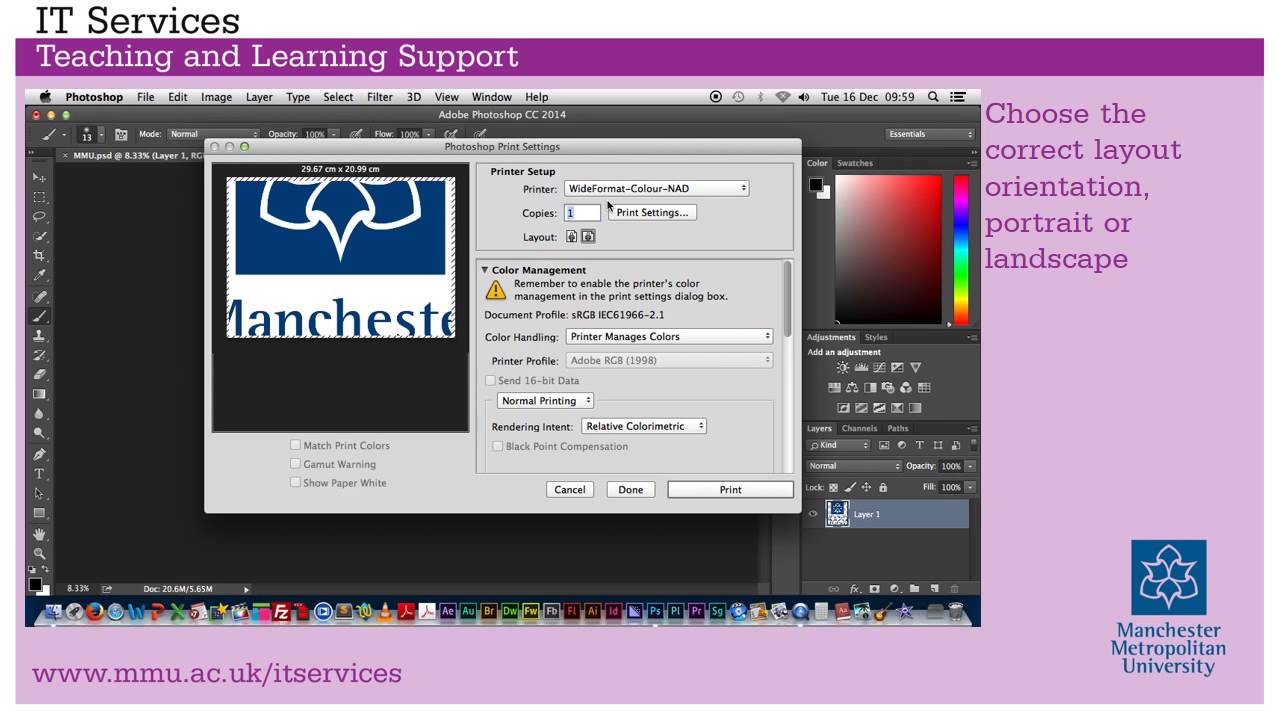This screenshot has height=720, width=1280.
Task: Open the Color Handling dropdown
Action: pyautogui.click(x=669, y=337)
